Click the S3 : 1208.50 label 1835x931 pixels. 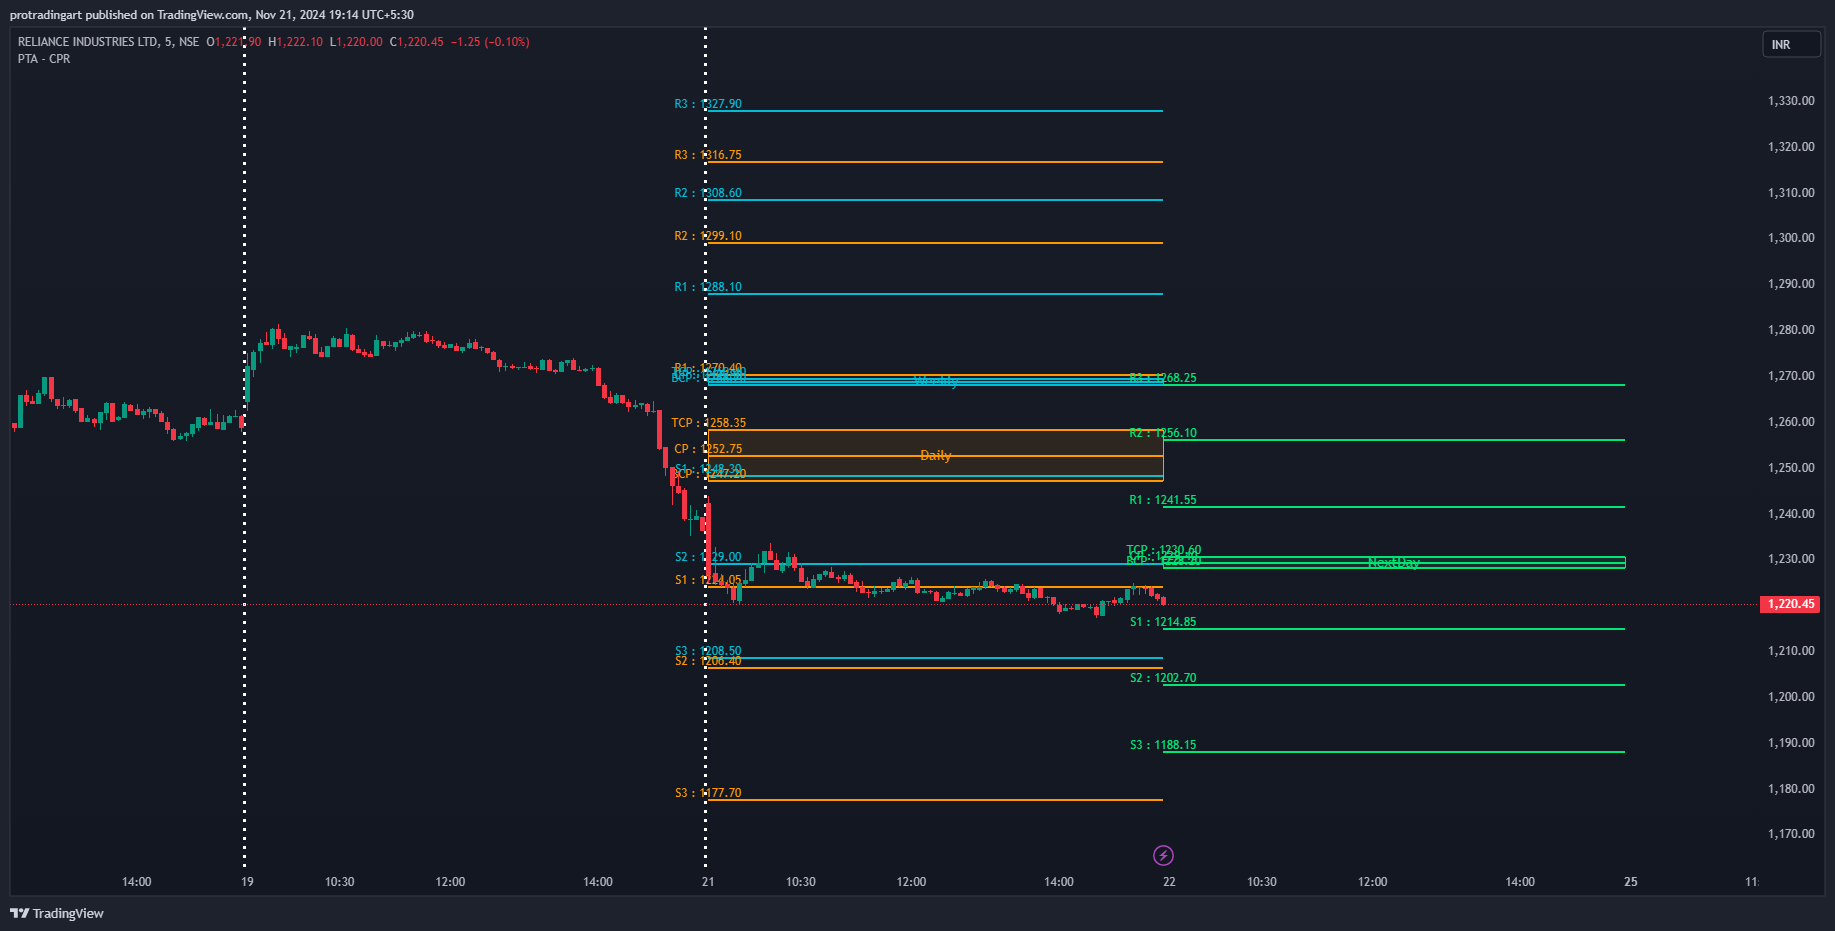[x=708, y=651]
